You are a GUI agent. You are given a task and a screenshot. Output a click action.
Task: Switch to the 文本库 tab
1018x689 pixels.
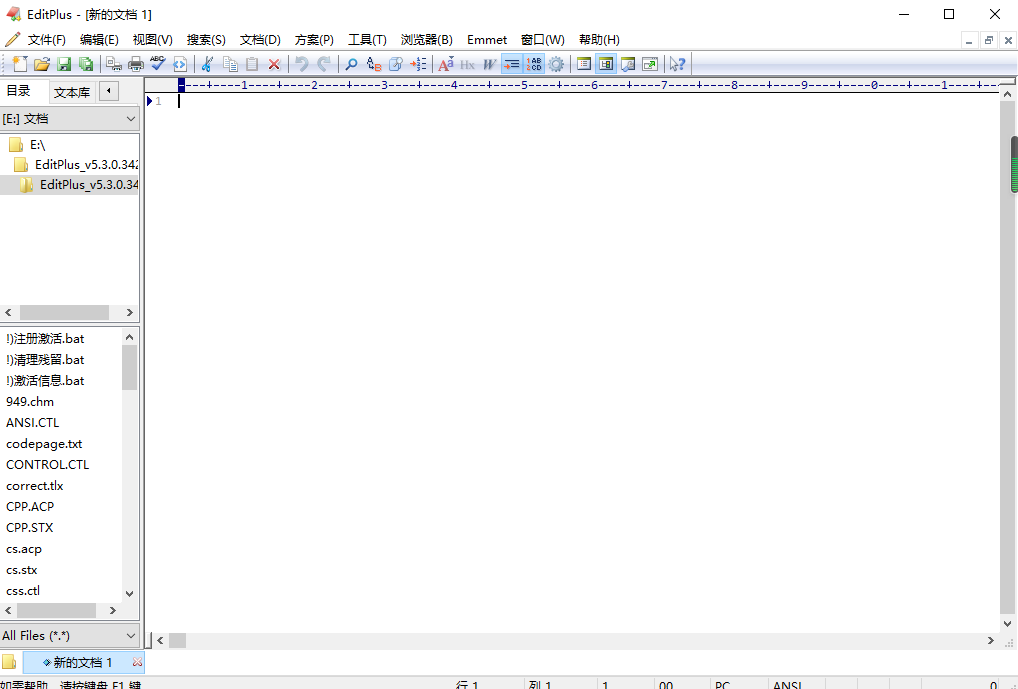(x=71, y=92)
